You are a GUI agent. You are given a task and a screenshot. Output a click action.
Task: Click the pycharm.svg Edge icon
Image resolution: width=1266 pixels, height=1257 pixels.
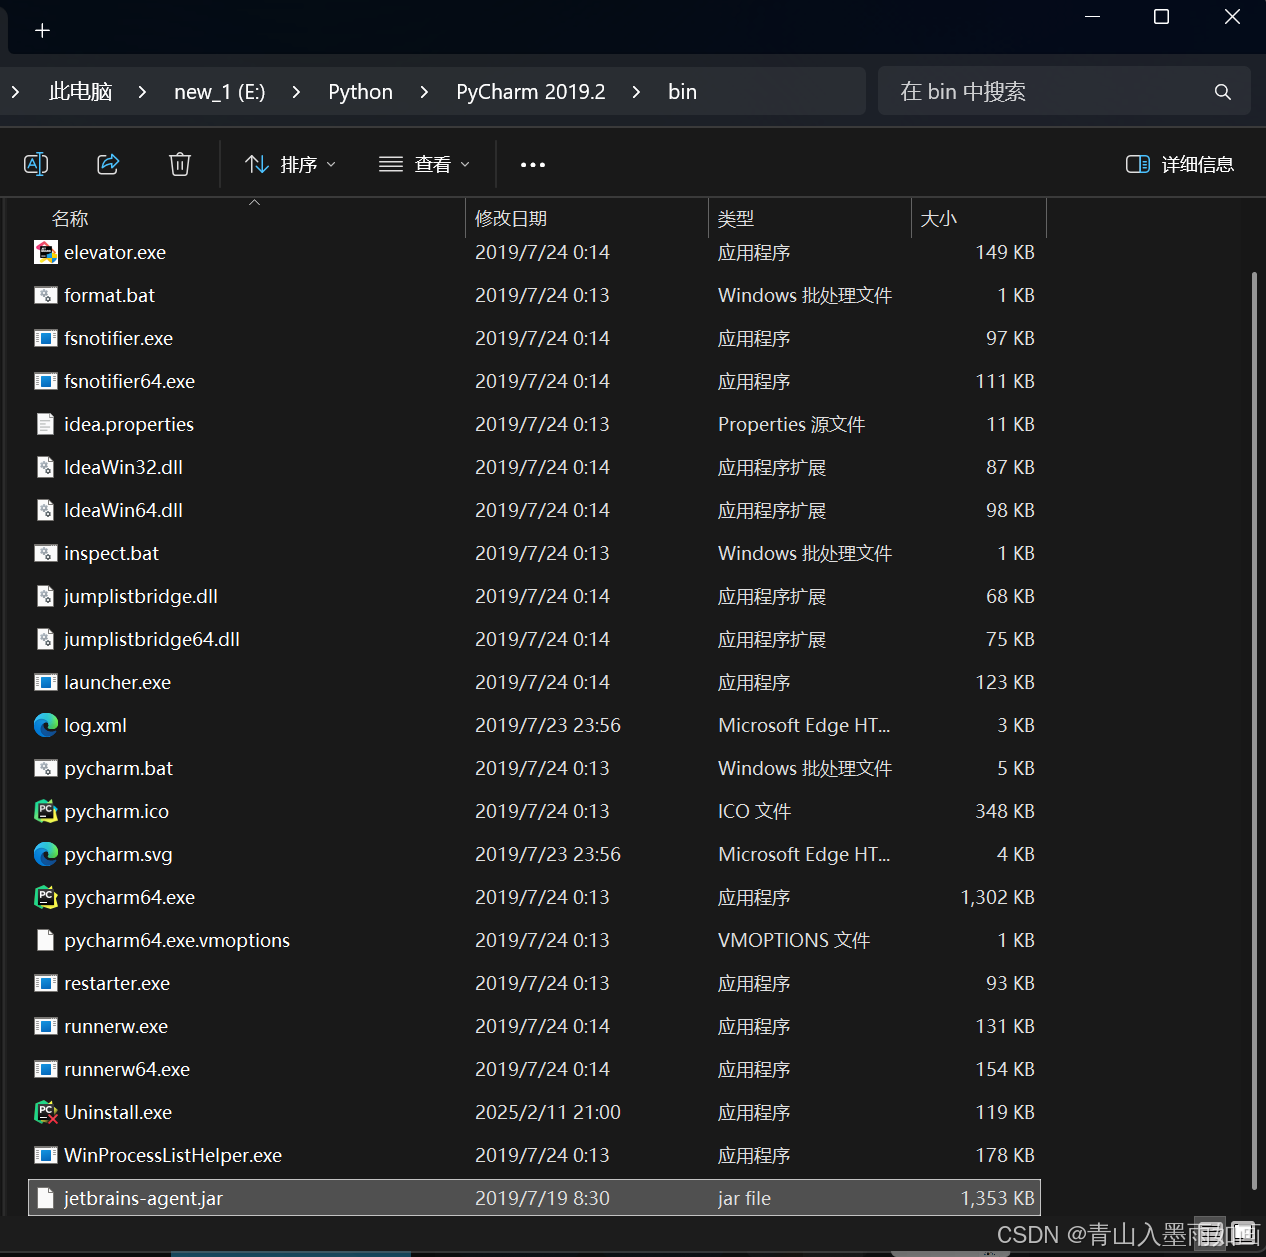[x=46, y=854]
